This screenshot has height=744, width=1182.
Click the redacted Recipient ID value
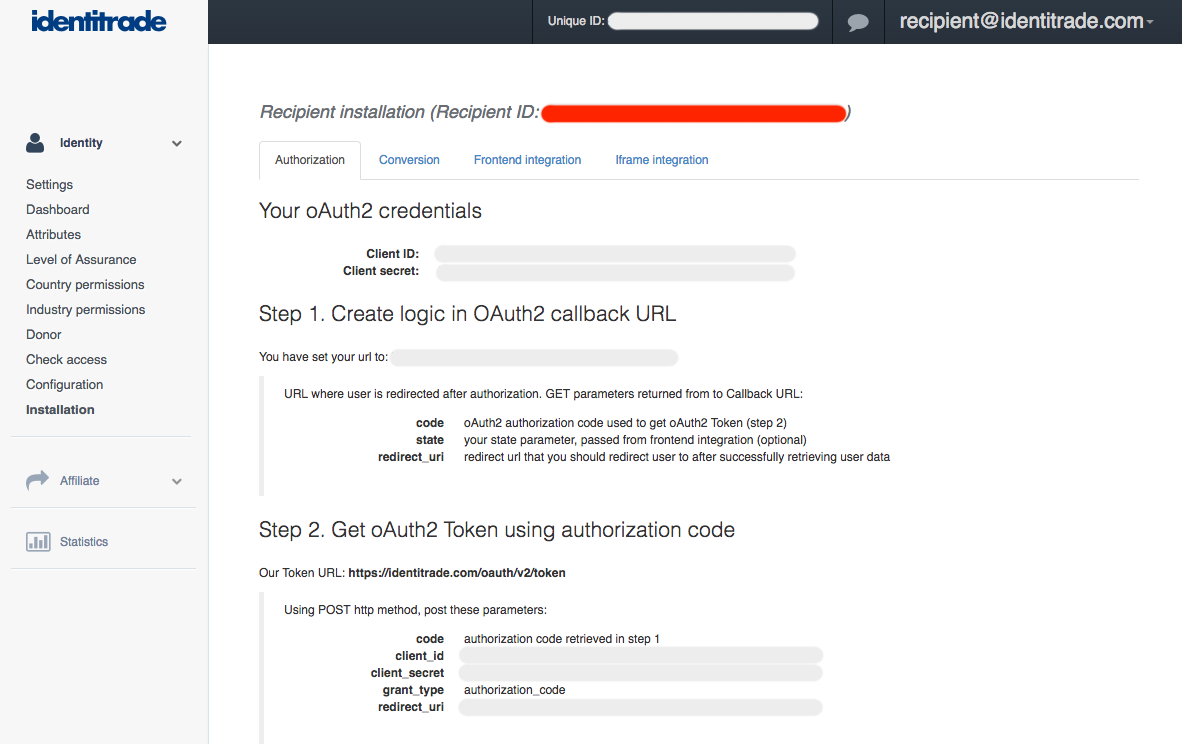[x=694, y=113]
